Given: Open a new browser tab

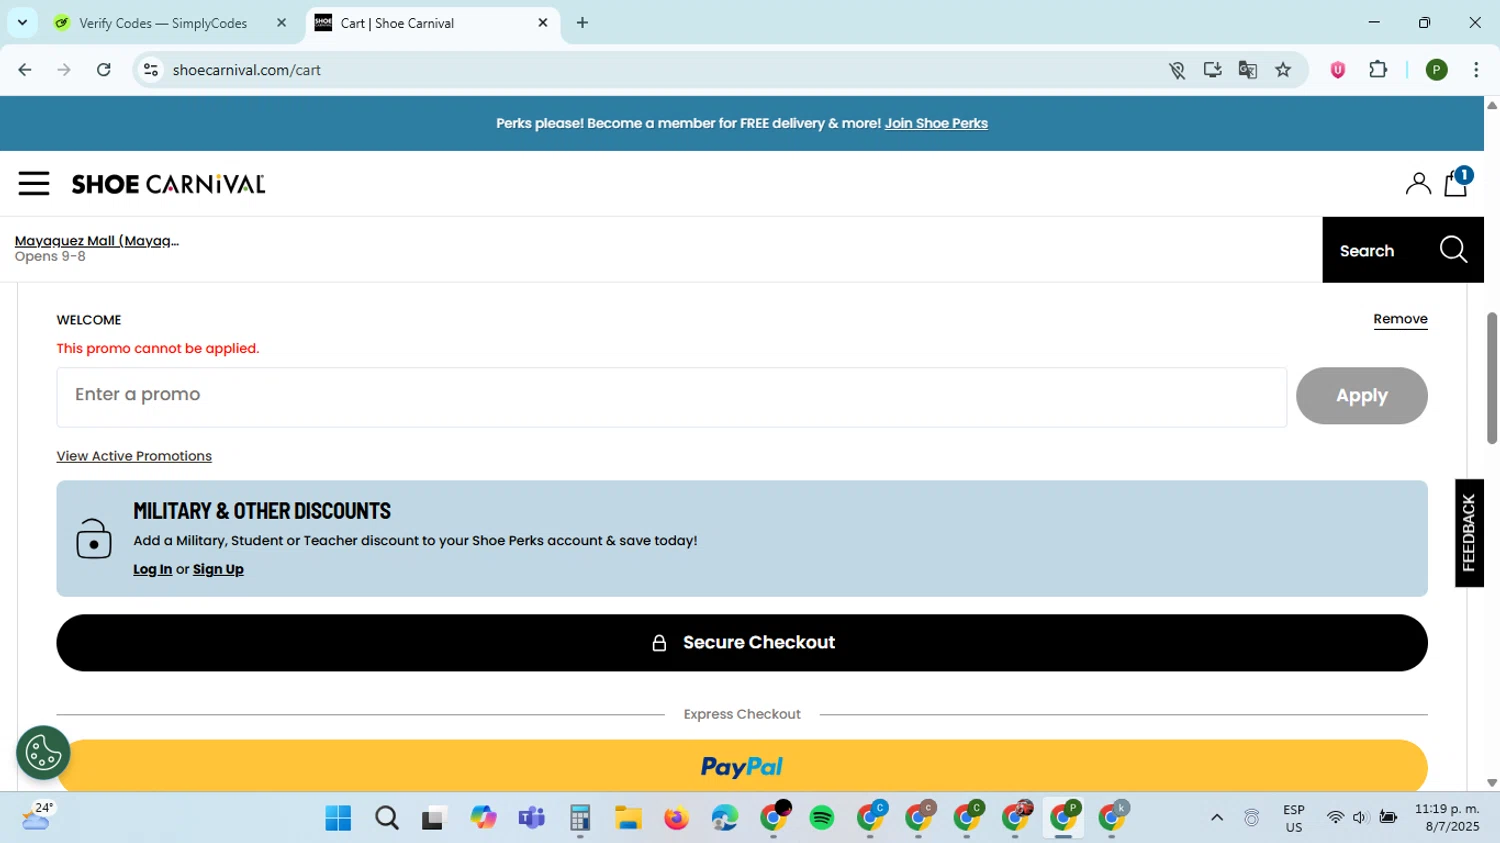Looking at the screenshot, I should coord(583,23).
